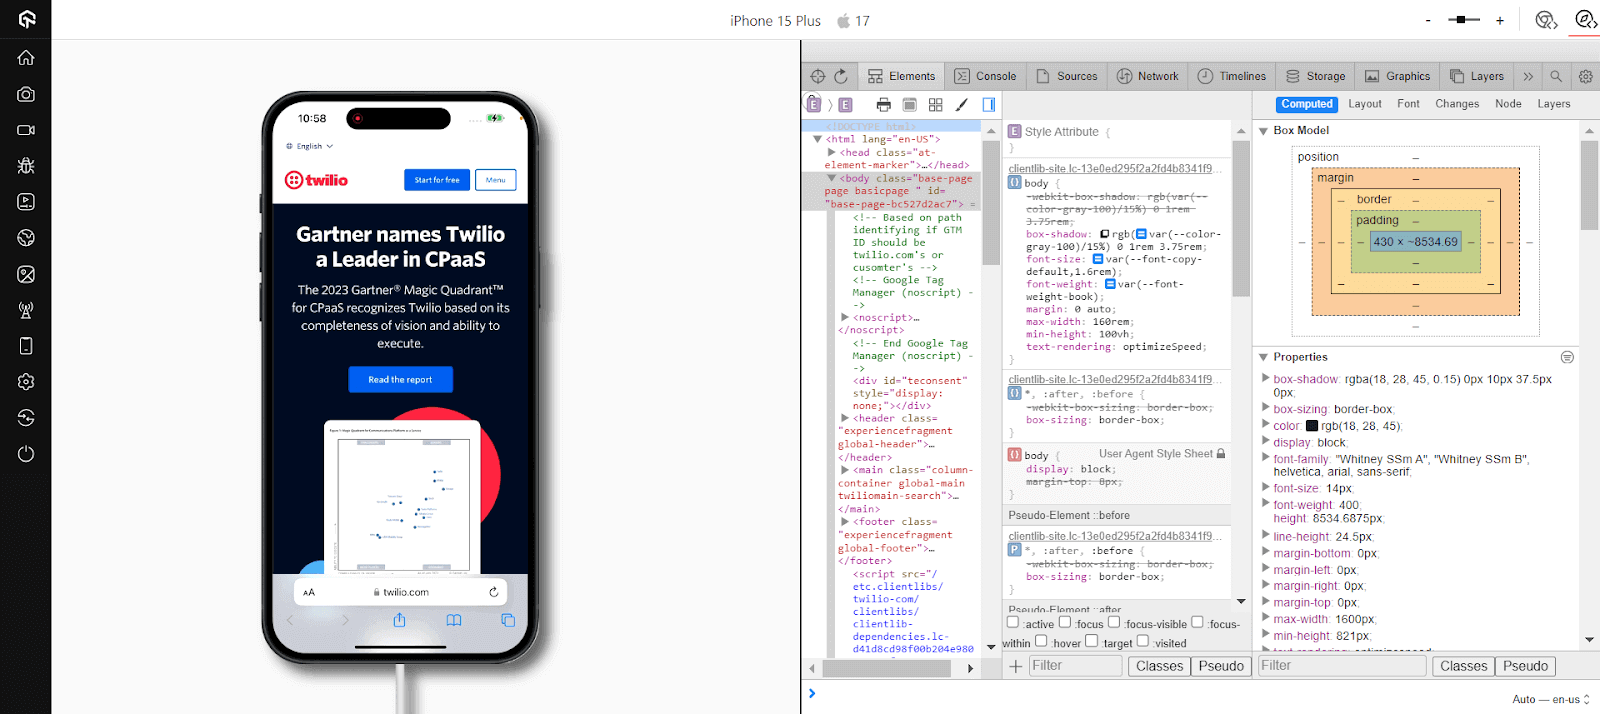Click the color property black swatch
The width and height of the screenshot is (1600, 714).
1312,426
